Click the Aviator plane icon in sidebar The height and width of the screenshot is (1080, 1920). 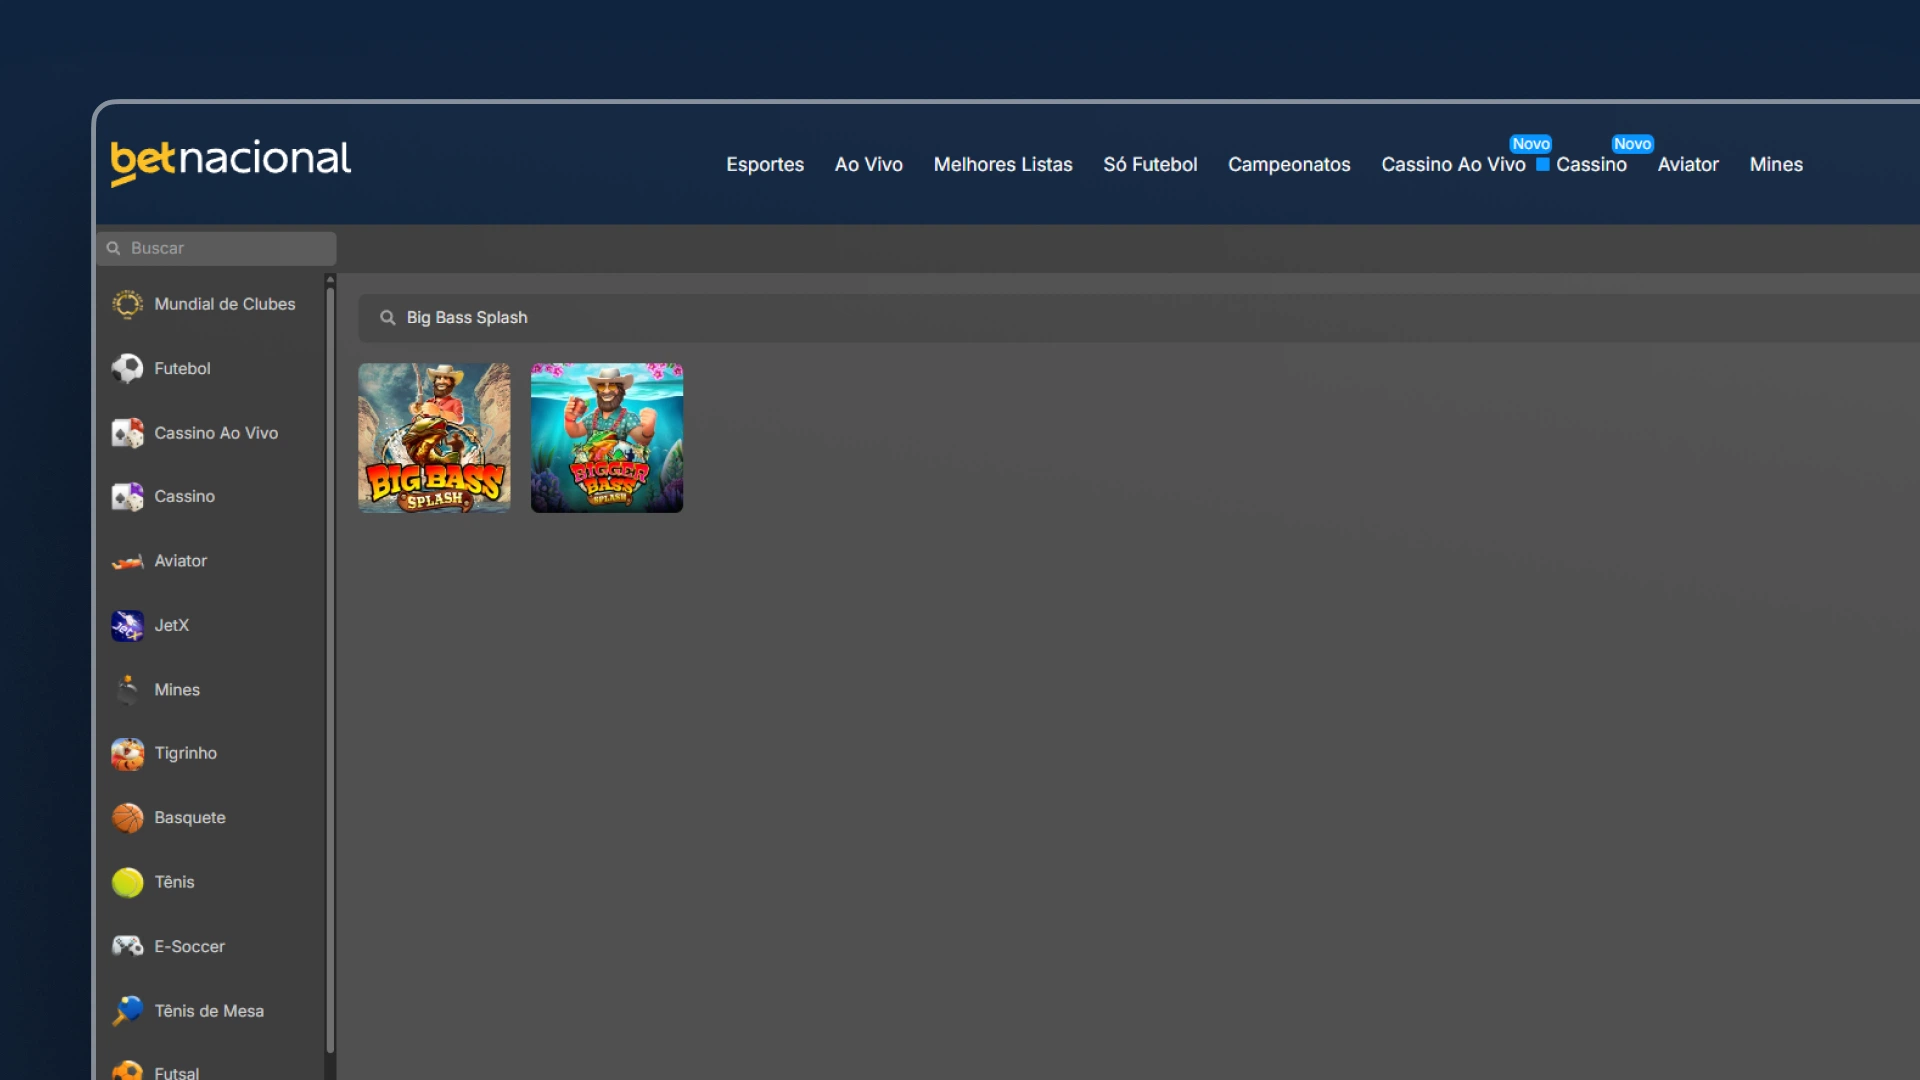(127, 561)
